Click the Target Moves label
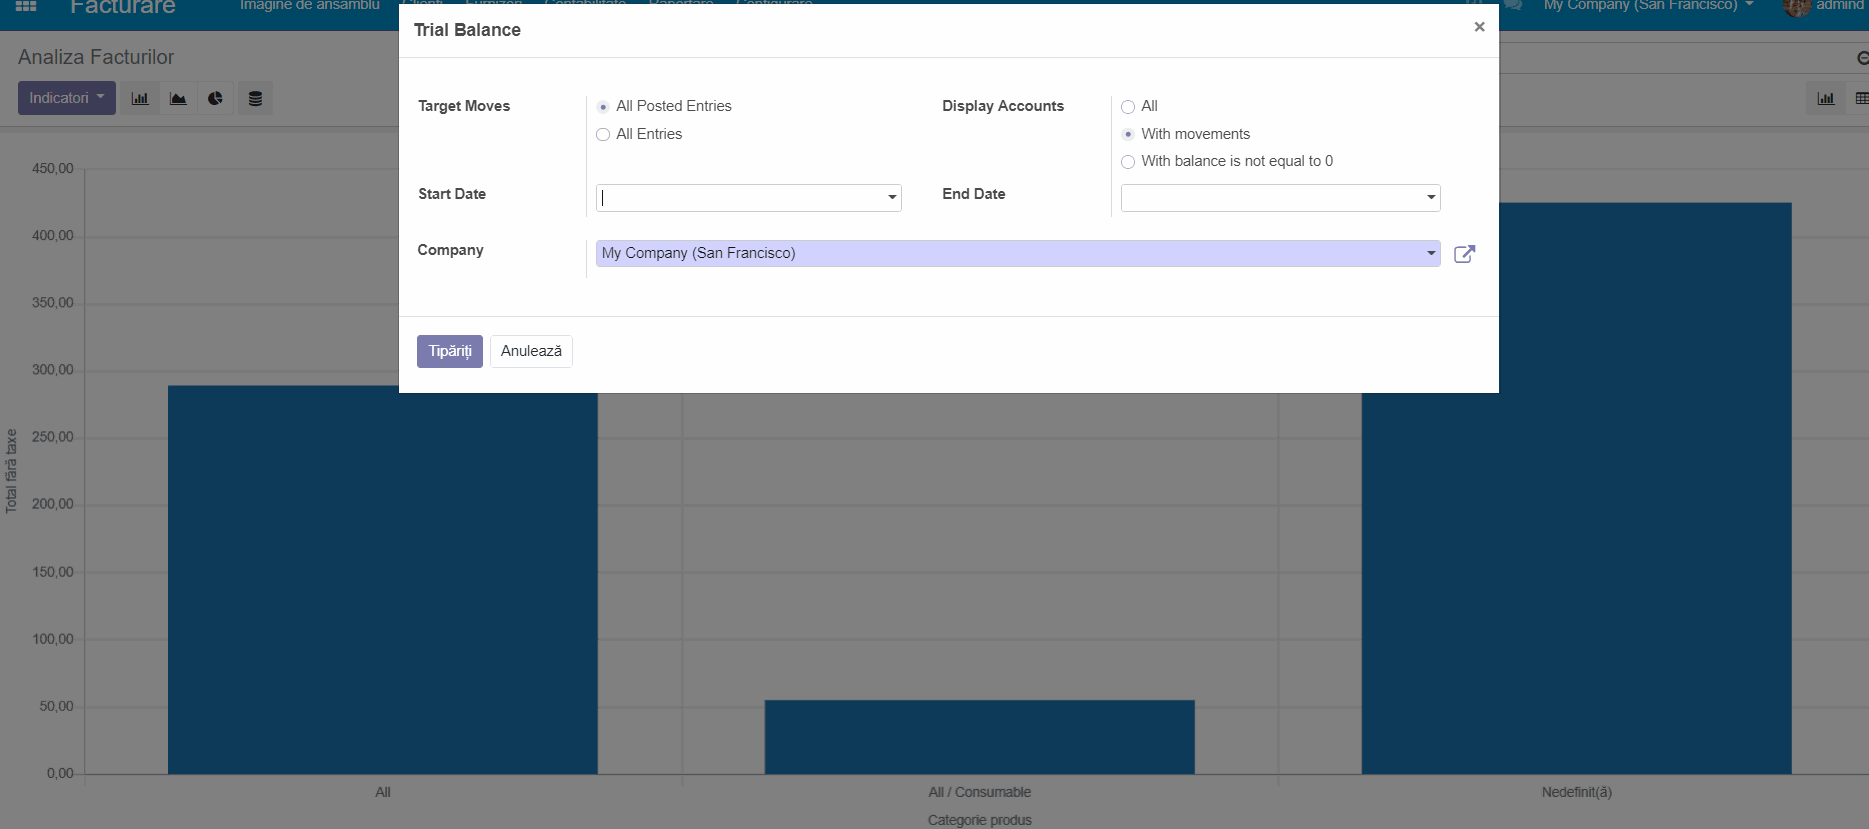The image size is (1869, 829). click(x=464, y=106)
